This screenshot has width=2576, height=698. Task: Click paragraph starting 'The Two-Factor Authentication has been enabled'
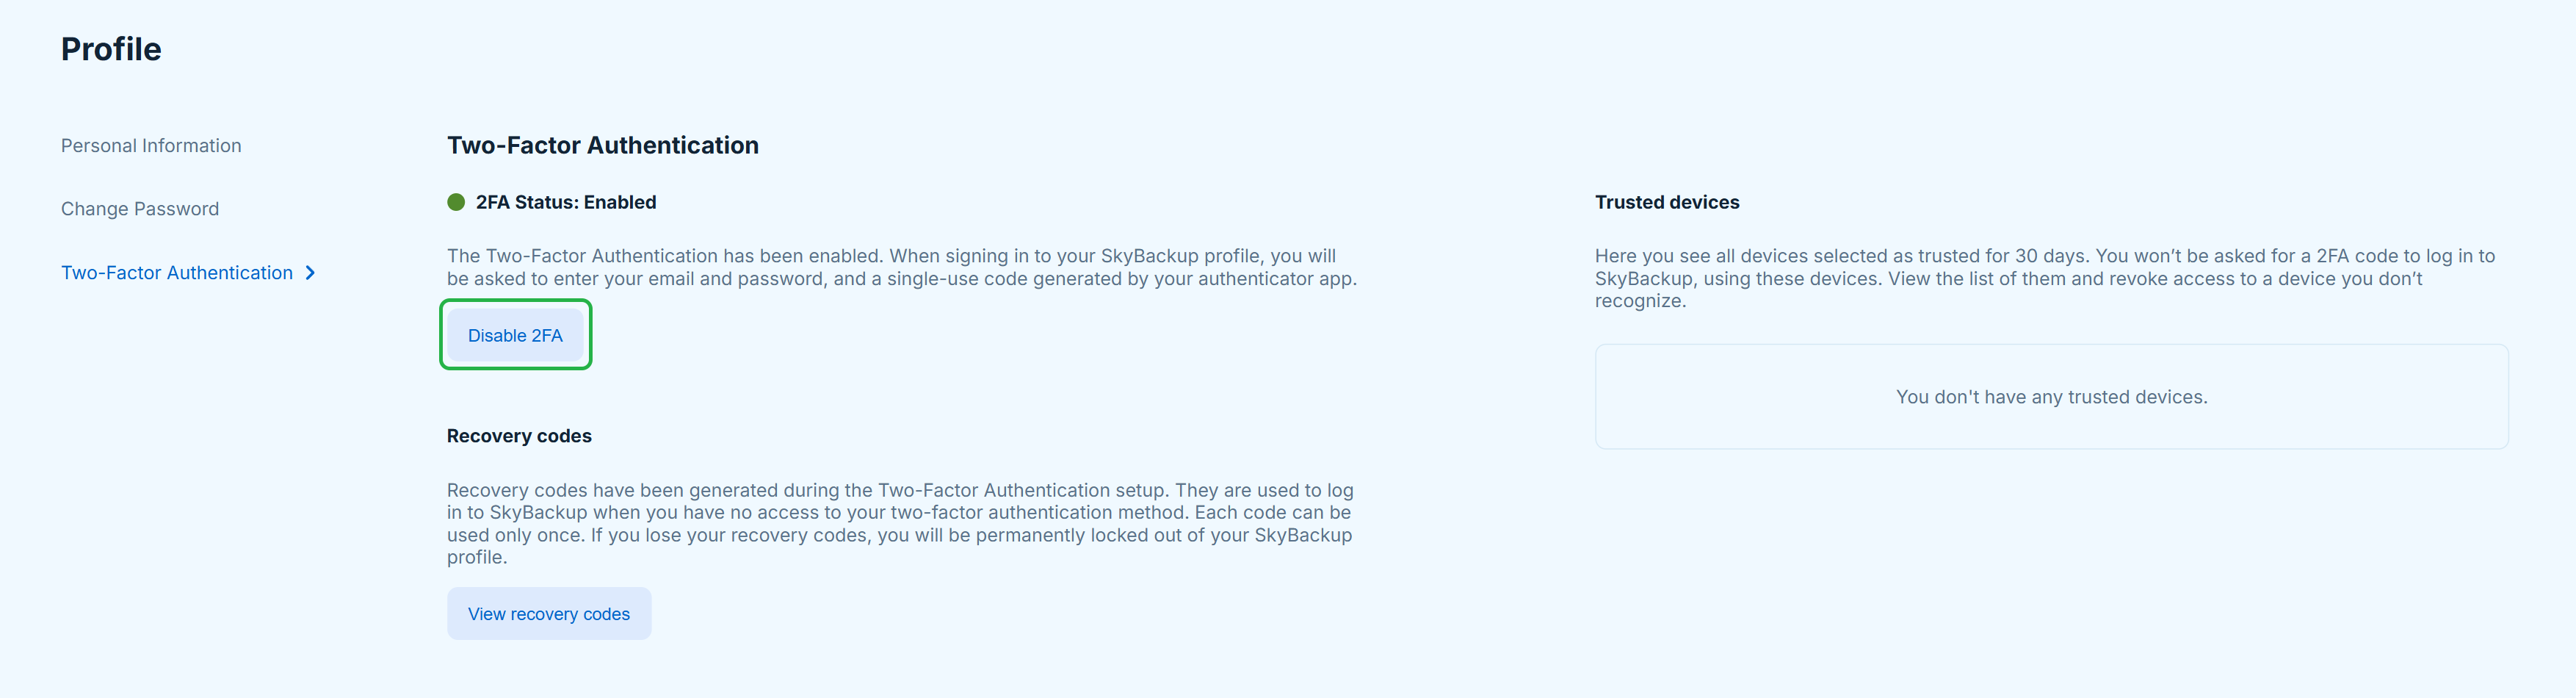[x=902, y=267]
